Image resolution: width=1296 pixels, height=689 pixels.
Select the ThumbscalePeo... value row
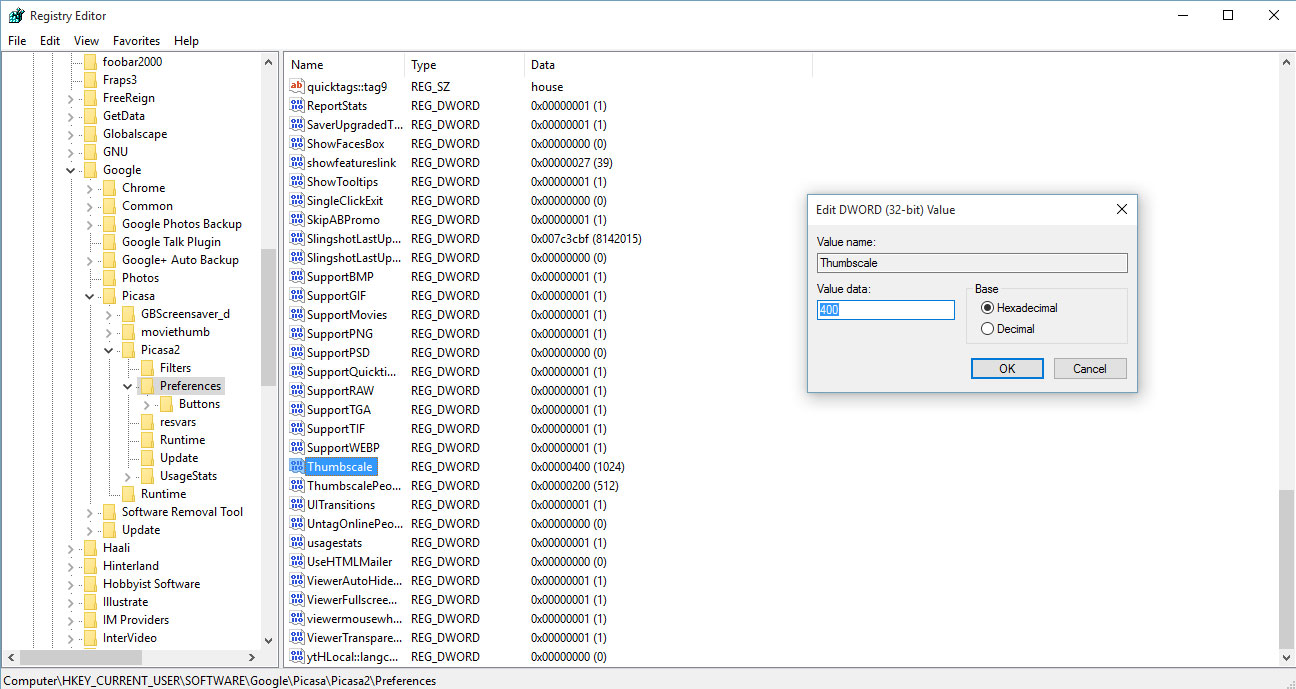(x=354, y=486)
